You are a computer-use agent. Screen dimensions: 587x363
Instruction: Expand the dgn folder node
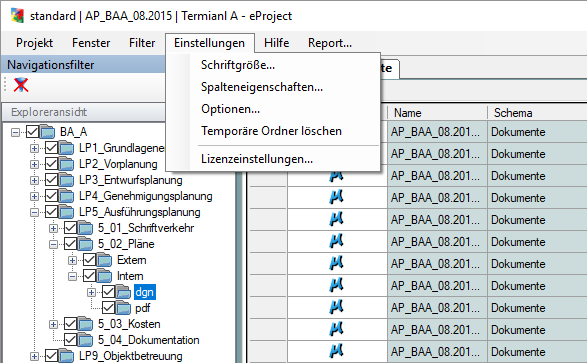point(91,292)
